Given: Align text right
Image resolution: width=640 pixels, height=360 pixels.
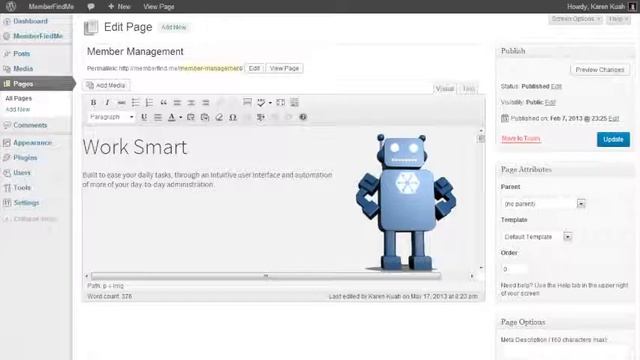Looking at the screenshot, I should click(205, 102).
